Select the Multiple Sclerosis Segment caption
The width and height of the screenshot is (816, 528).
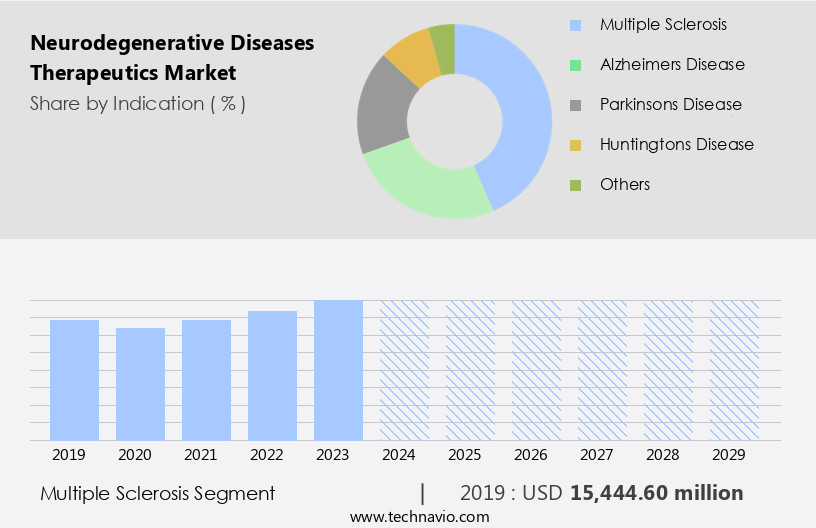point(157,493)
